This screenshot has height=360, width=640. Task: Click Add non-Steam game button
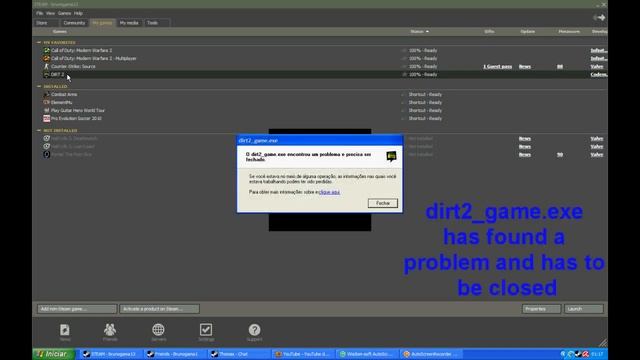(x=77, y=309)
